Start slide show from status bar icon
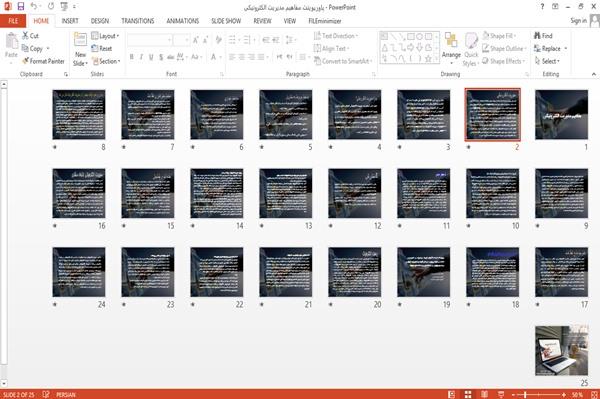This screenshot has width=600, height=399. (501, 394)
